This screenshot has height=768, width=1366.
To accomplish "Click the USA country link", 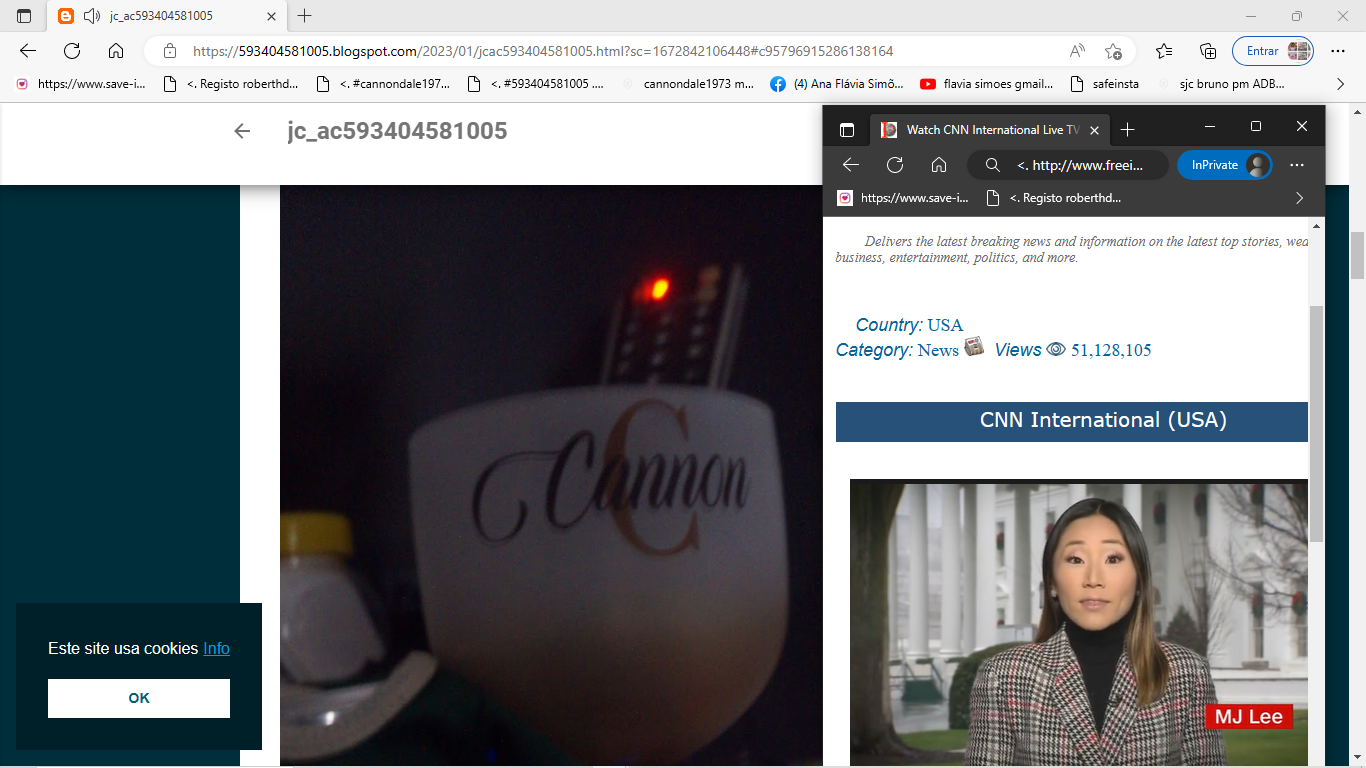I will coord(945,325).
